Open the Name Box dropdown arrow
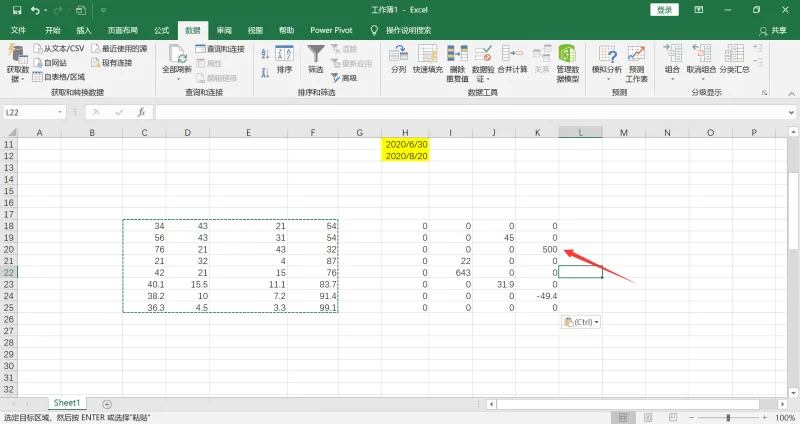800x424 pixels. point(60,112)
